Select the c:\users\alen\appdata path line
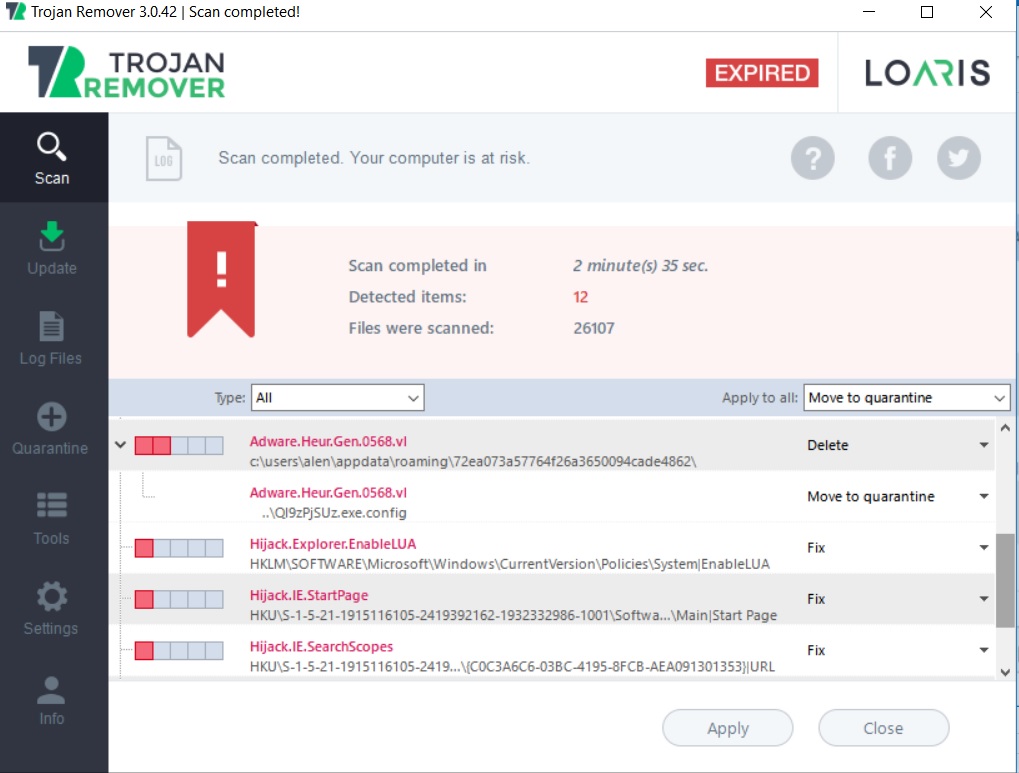 click(x=472, y=462)
